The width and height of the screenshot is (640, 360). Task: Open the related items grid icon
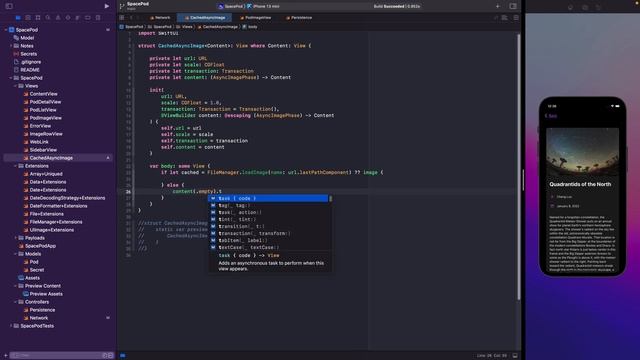(x=122, y=18)
